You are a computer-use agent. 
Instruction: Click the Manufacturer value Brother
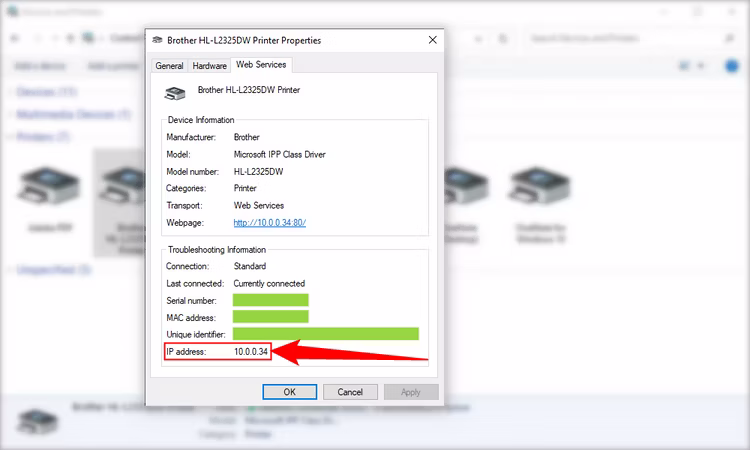246,137
